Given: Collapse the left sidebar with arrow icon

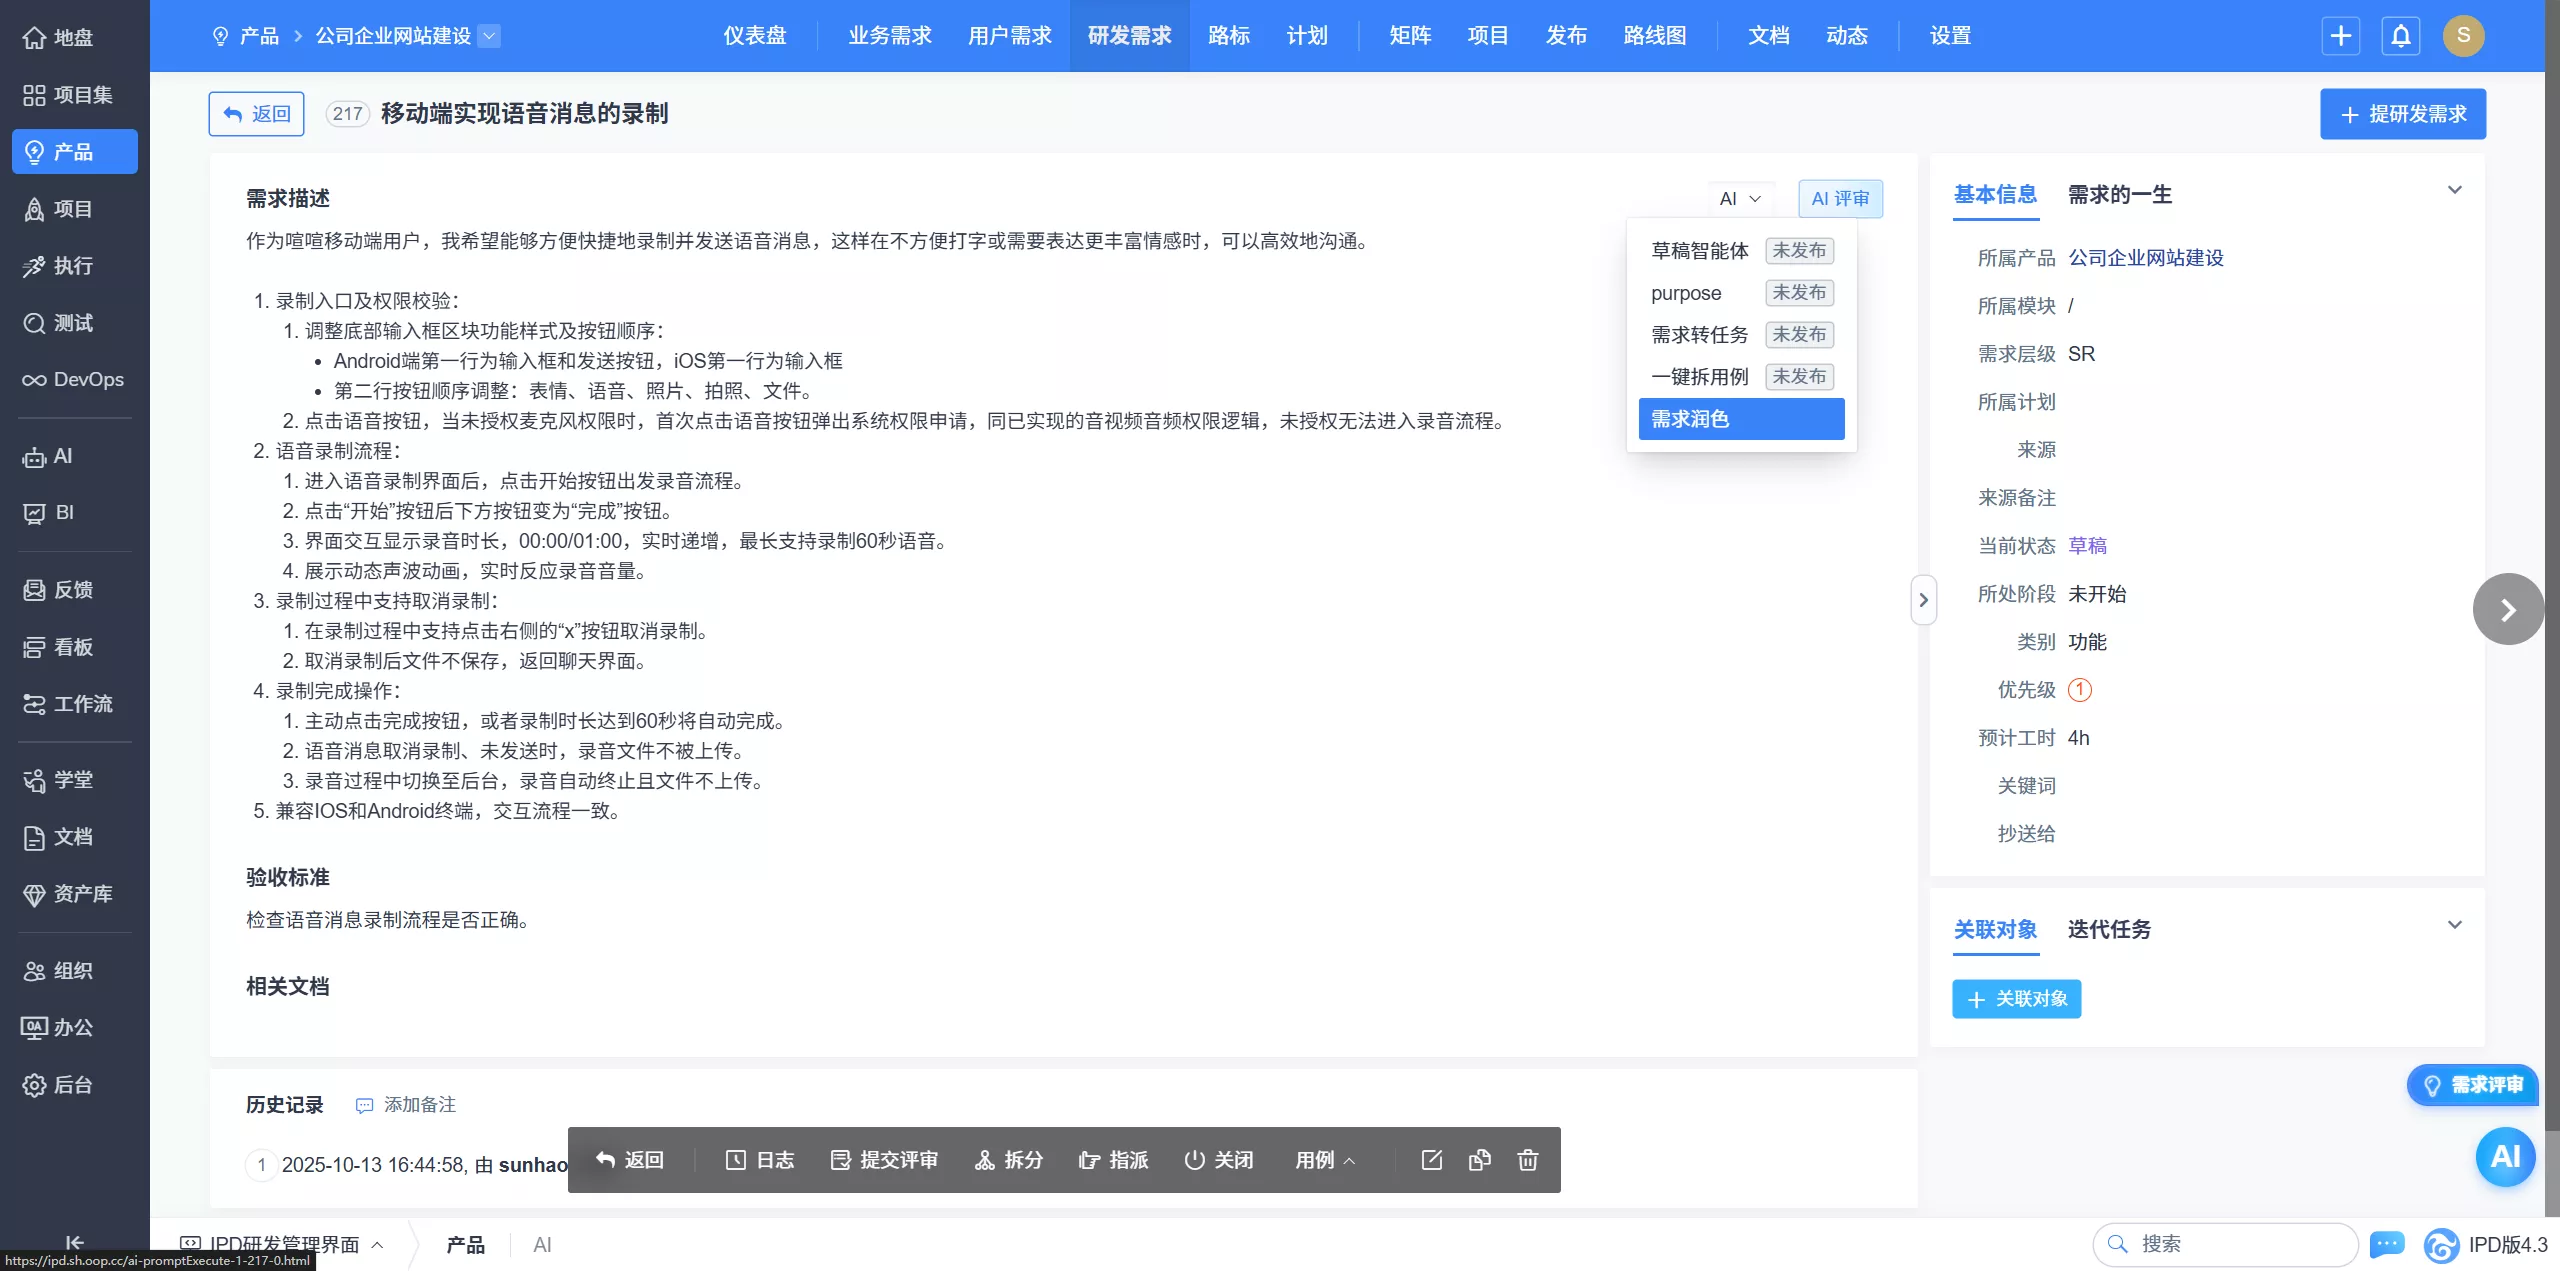Looking at the screenshot, I should [x=74, y=1242].
